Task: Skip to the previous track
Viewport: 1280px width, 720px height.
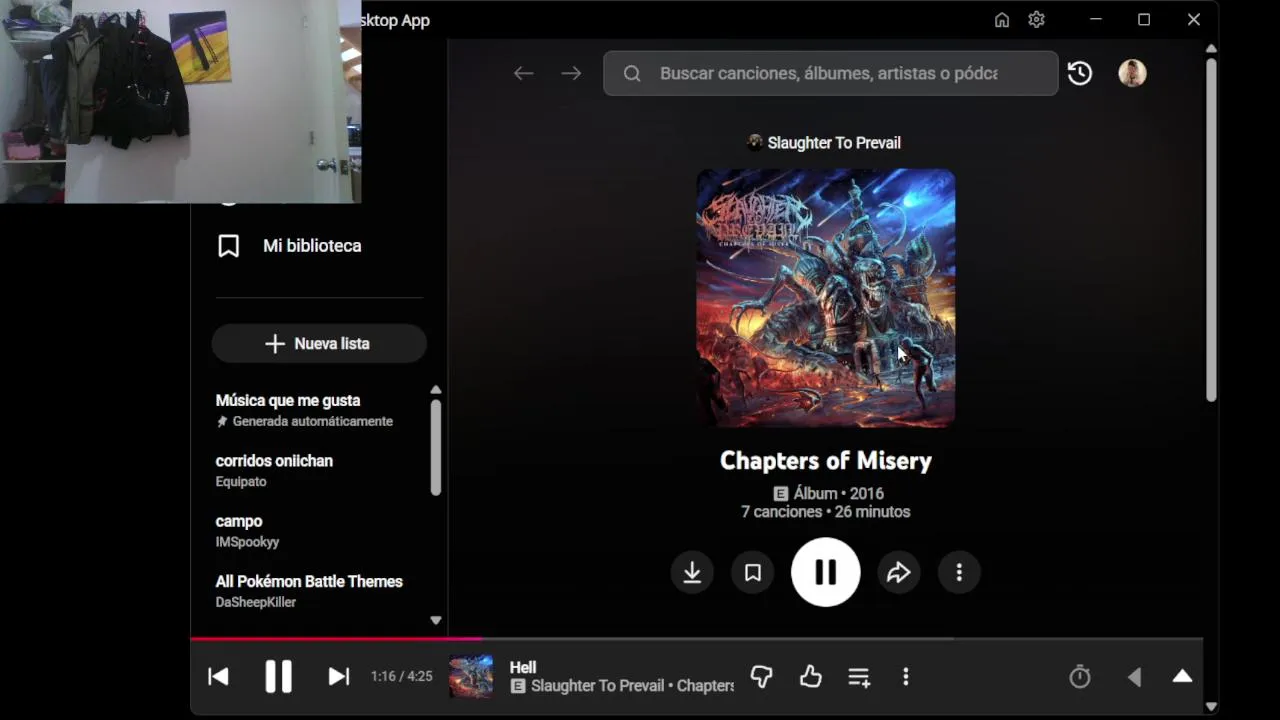Action: pos(218,677)
